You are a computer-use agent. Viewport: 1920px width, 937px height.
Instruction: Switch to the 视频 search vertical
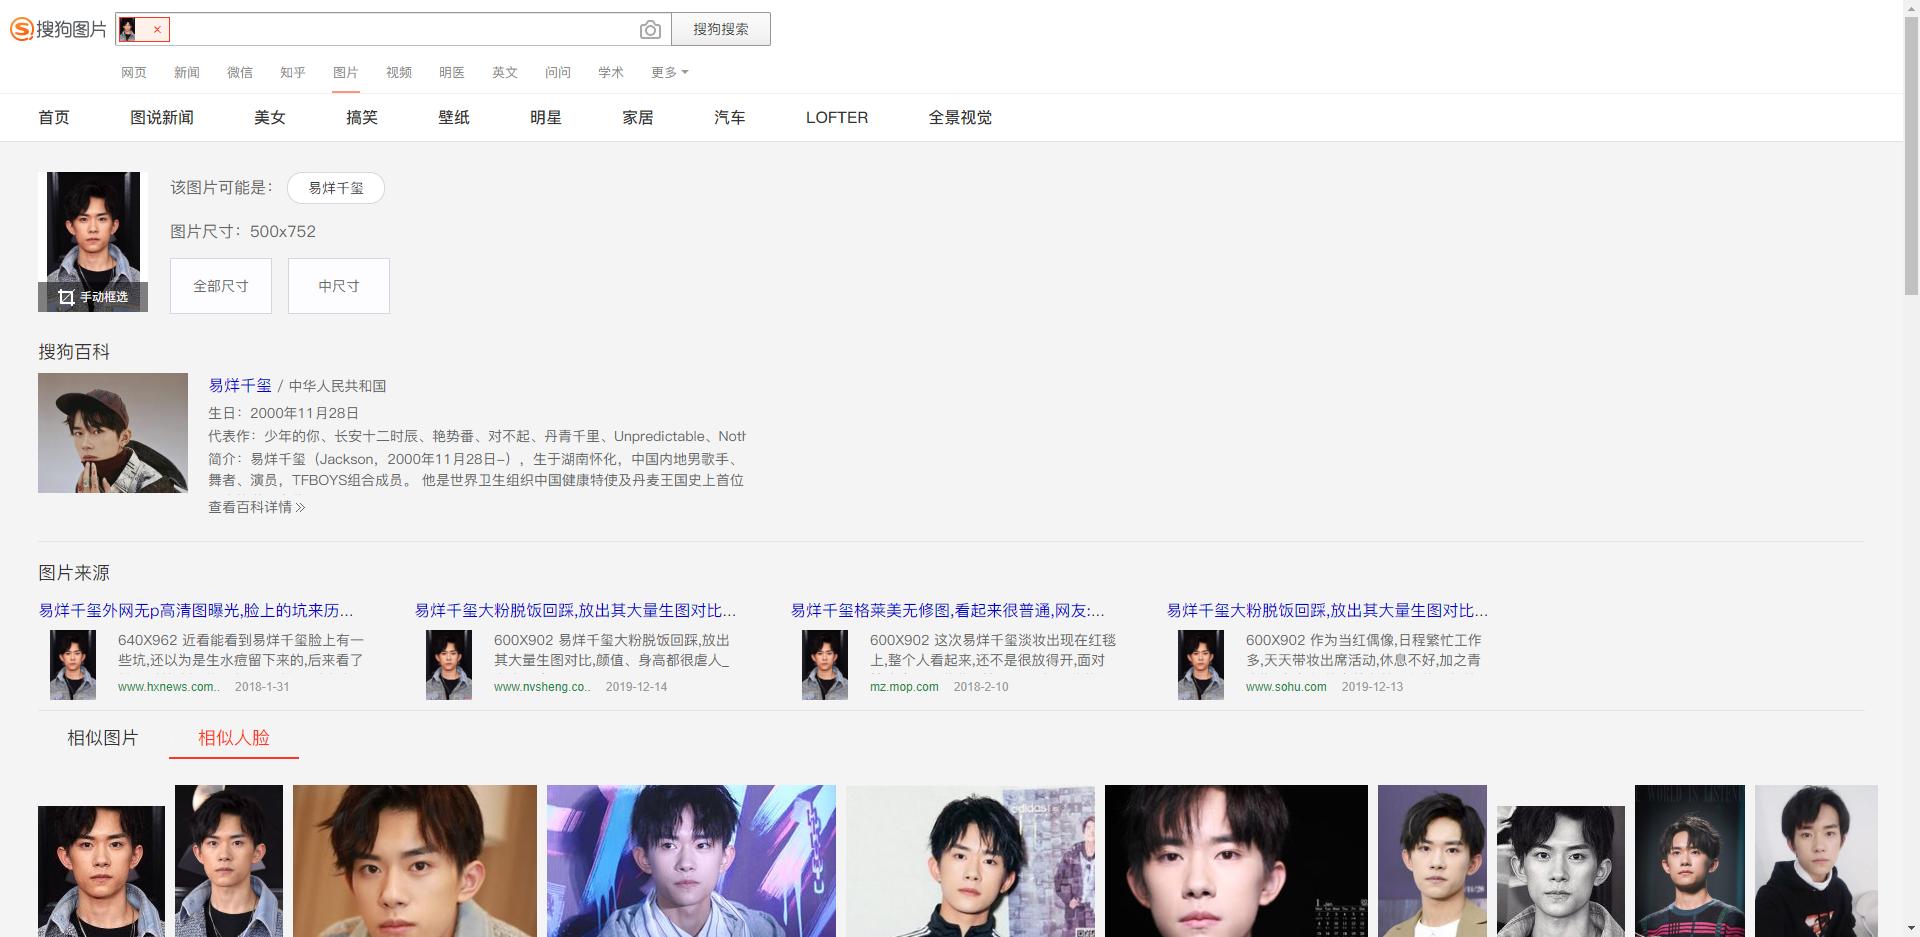398,72
